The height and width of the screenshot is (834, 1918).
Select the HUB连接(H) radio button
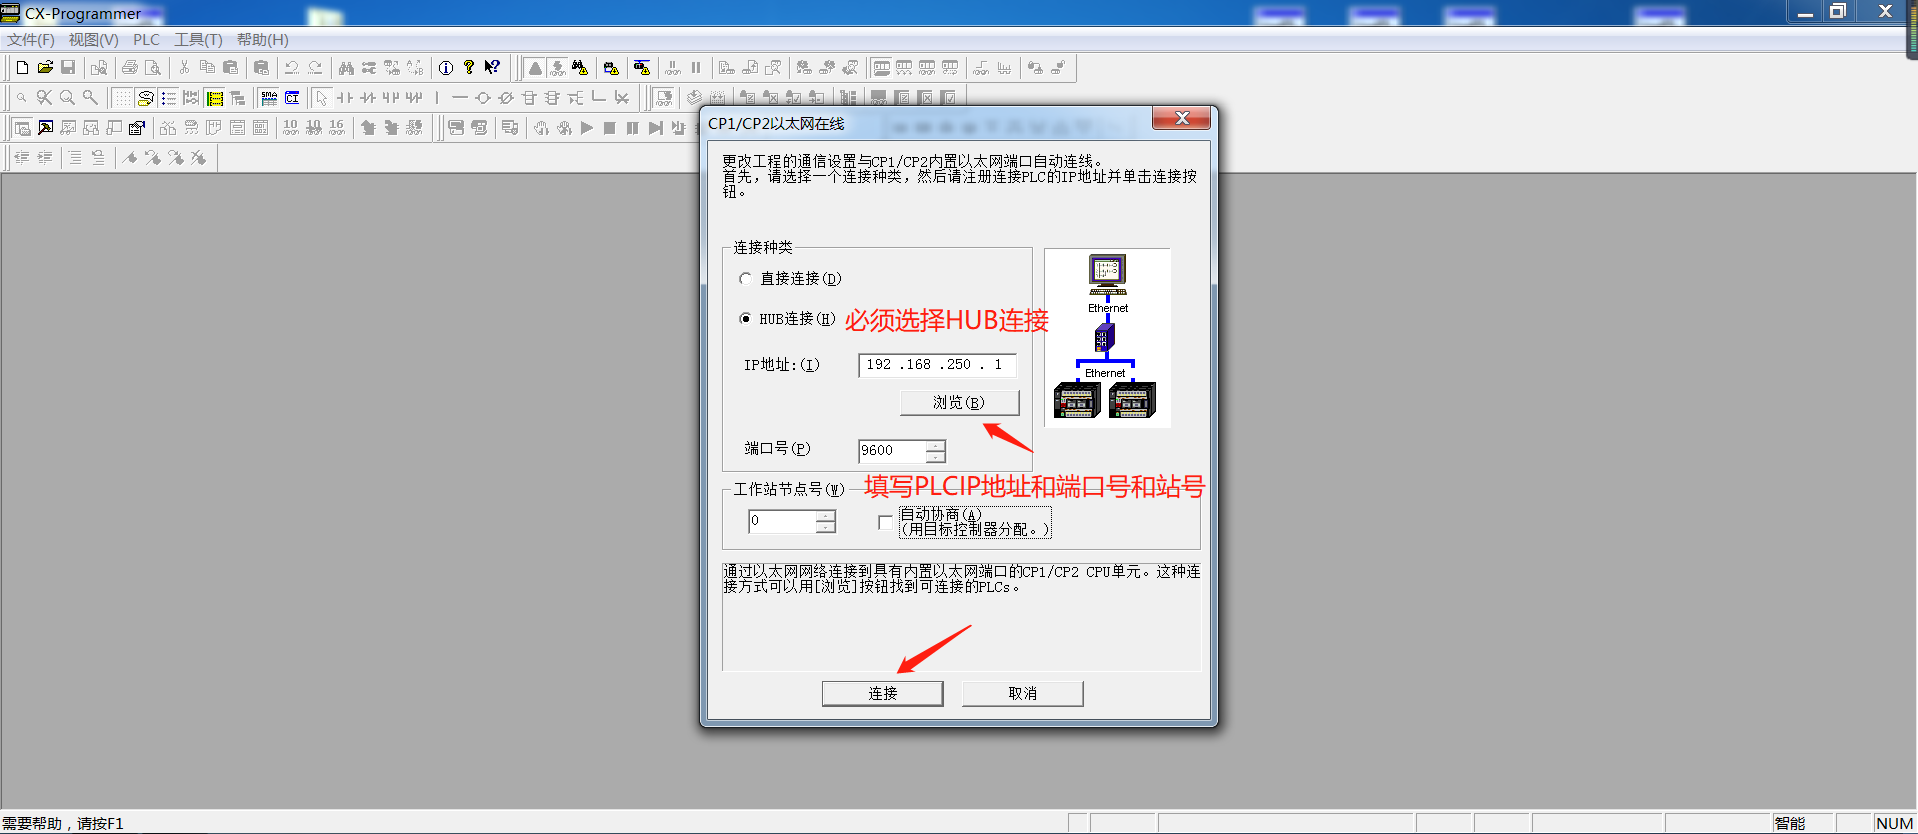(x=745, y=319)
